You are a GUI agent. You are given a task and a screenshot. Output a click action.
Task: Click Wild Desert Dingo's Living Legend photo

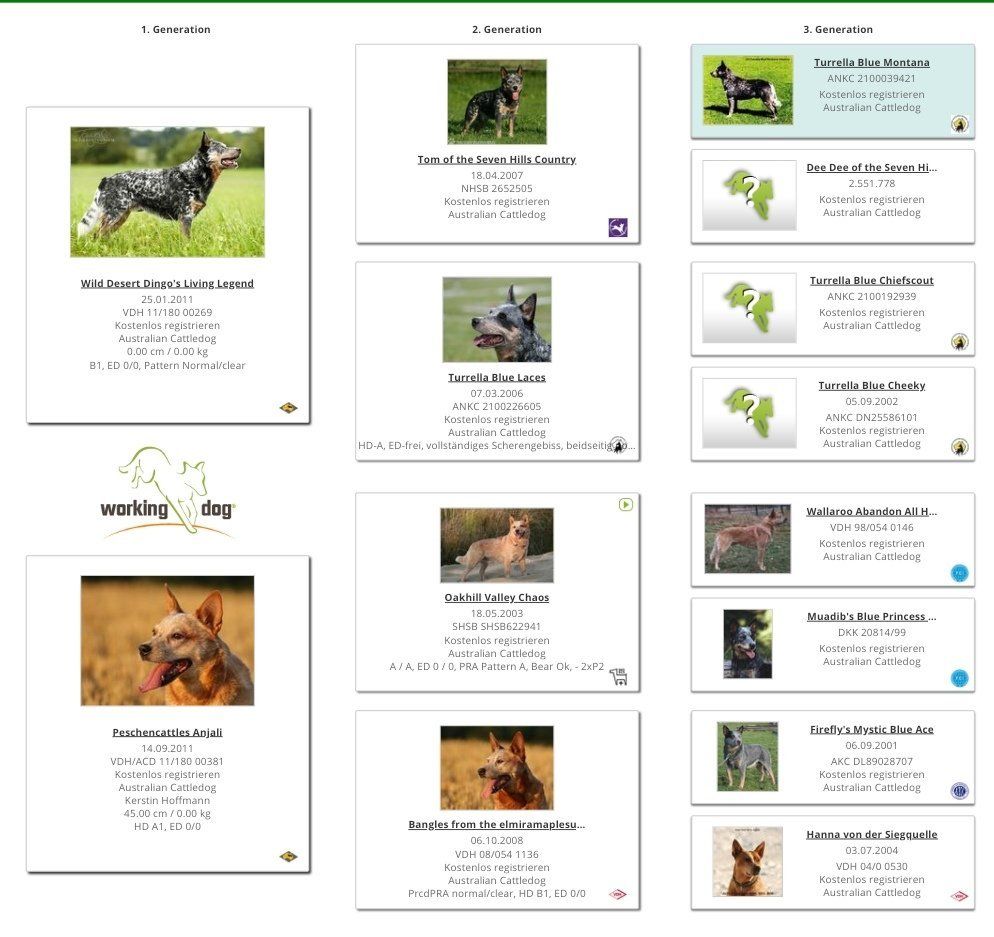167,192
